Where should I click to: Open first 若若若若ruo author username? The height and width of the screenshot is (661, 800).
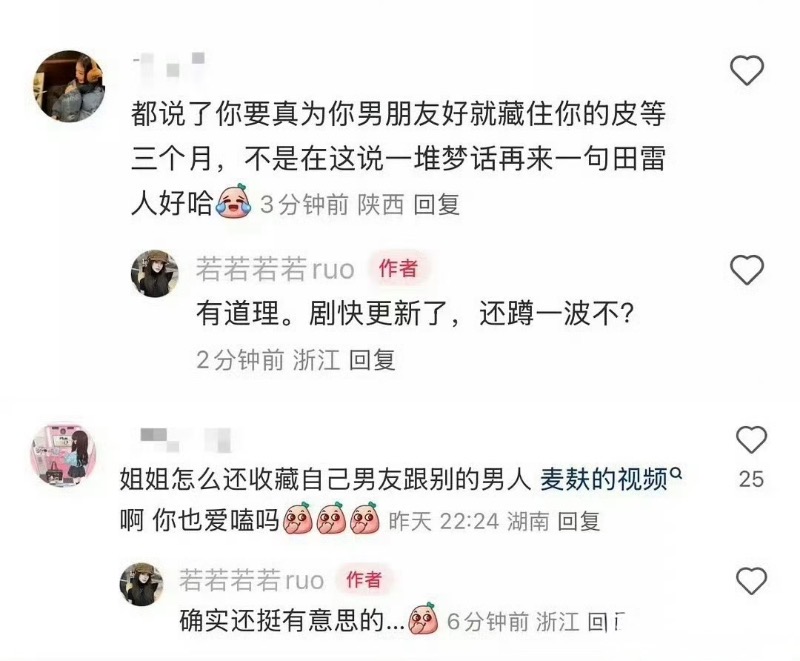pos(275,269)
